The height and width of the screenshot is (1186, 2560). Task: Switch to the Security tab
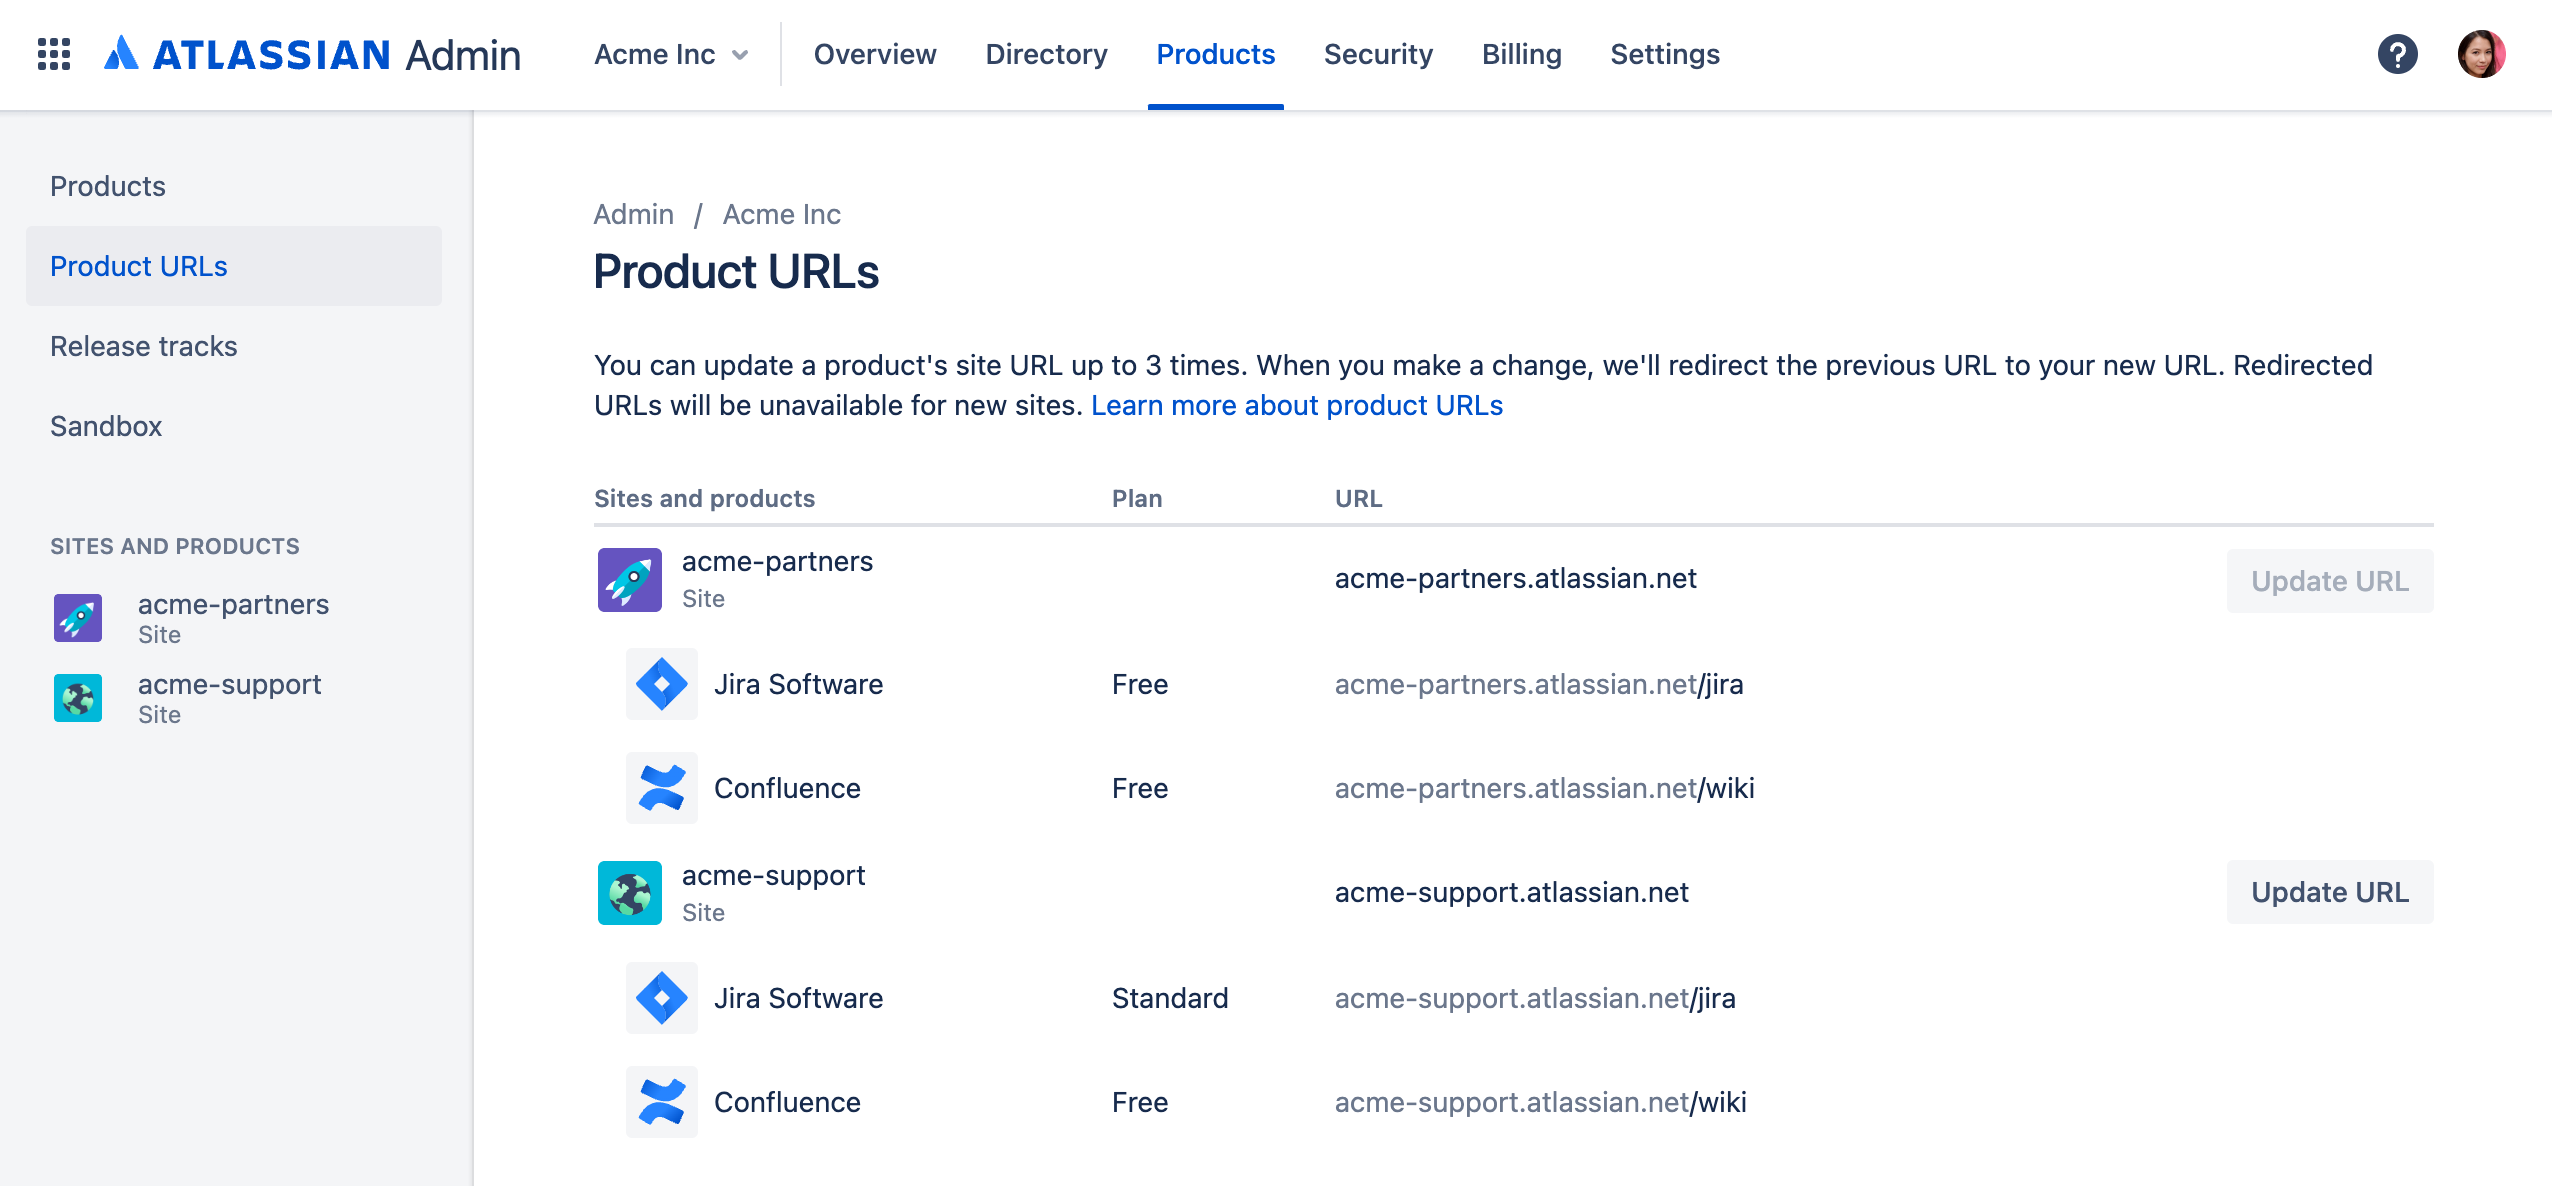pyautogui.click(x=1378, y=54)
